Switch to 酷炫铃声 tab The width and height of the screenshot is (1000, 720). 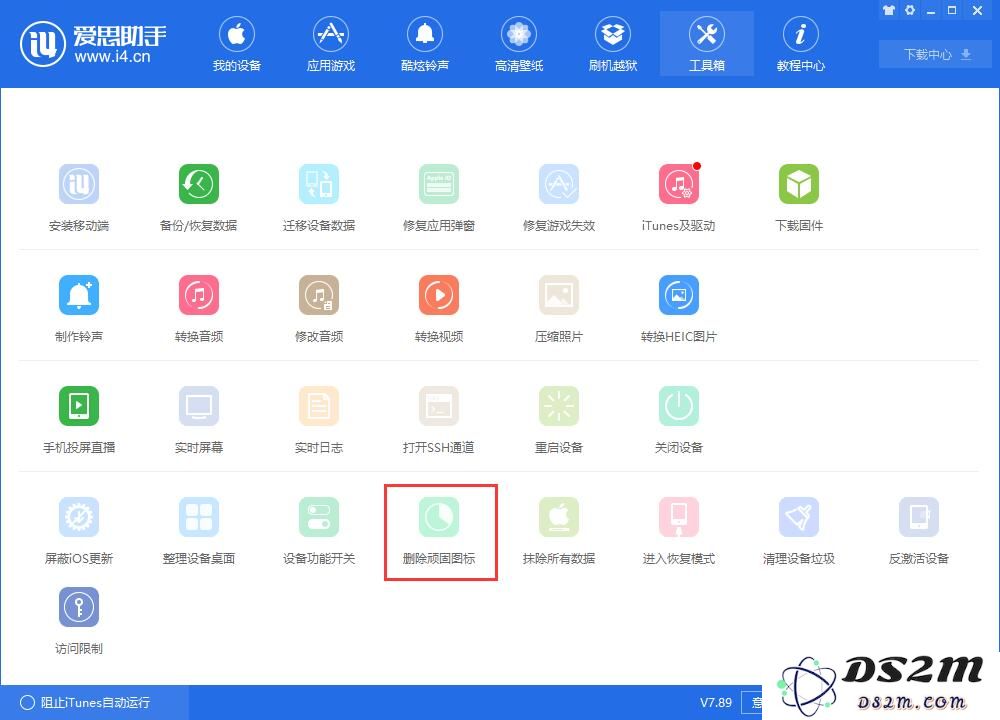point(425,43)
